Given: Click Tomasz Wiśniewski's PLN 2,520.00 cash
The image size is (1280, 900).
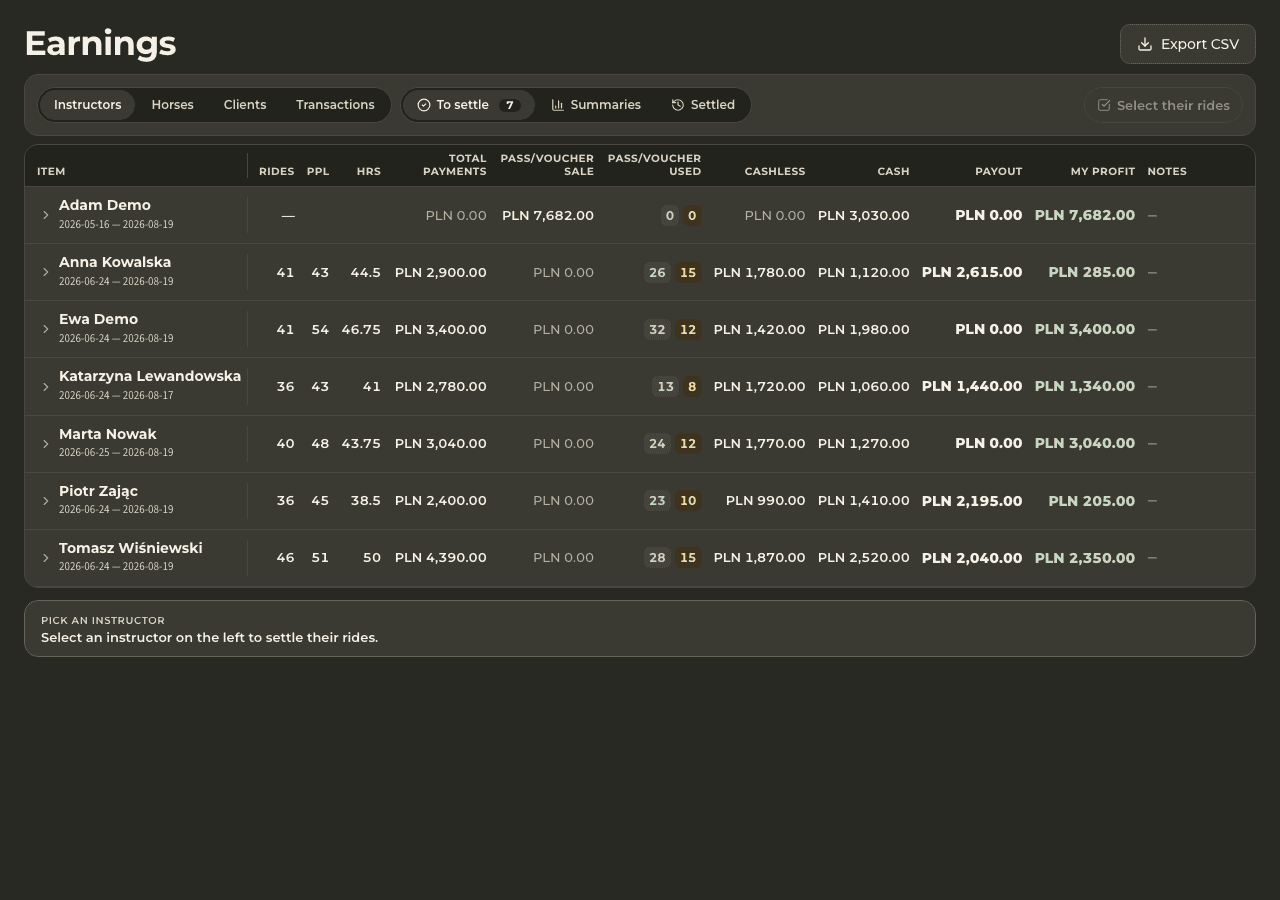Looking at the screenshot, I should click(864, 557).
